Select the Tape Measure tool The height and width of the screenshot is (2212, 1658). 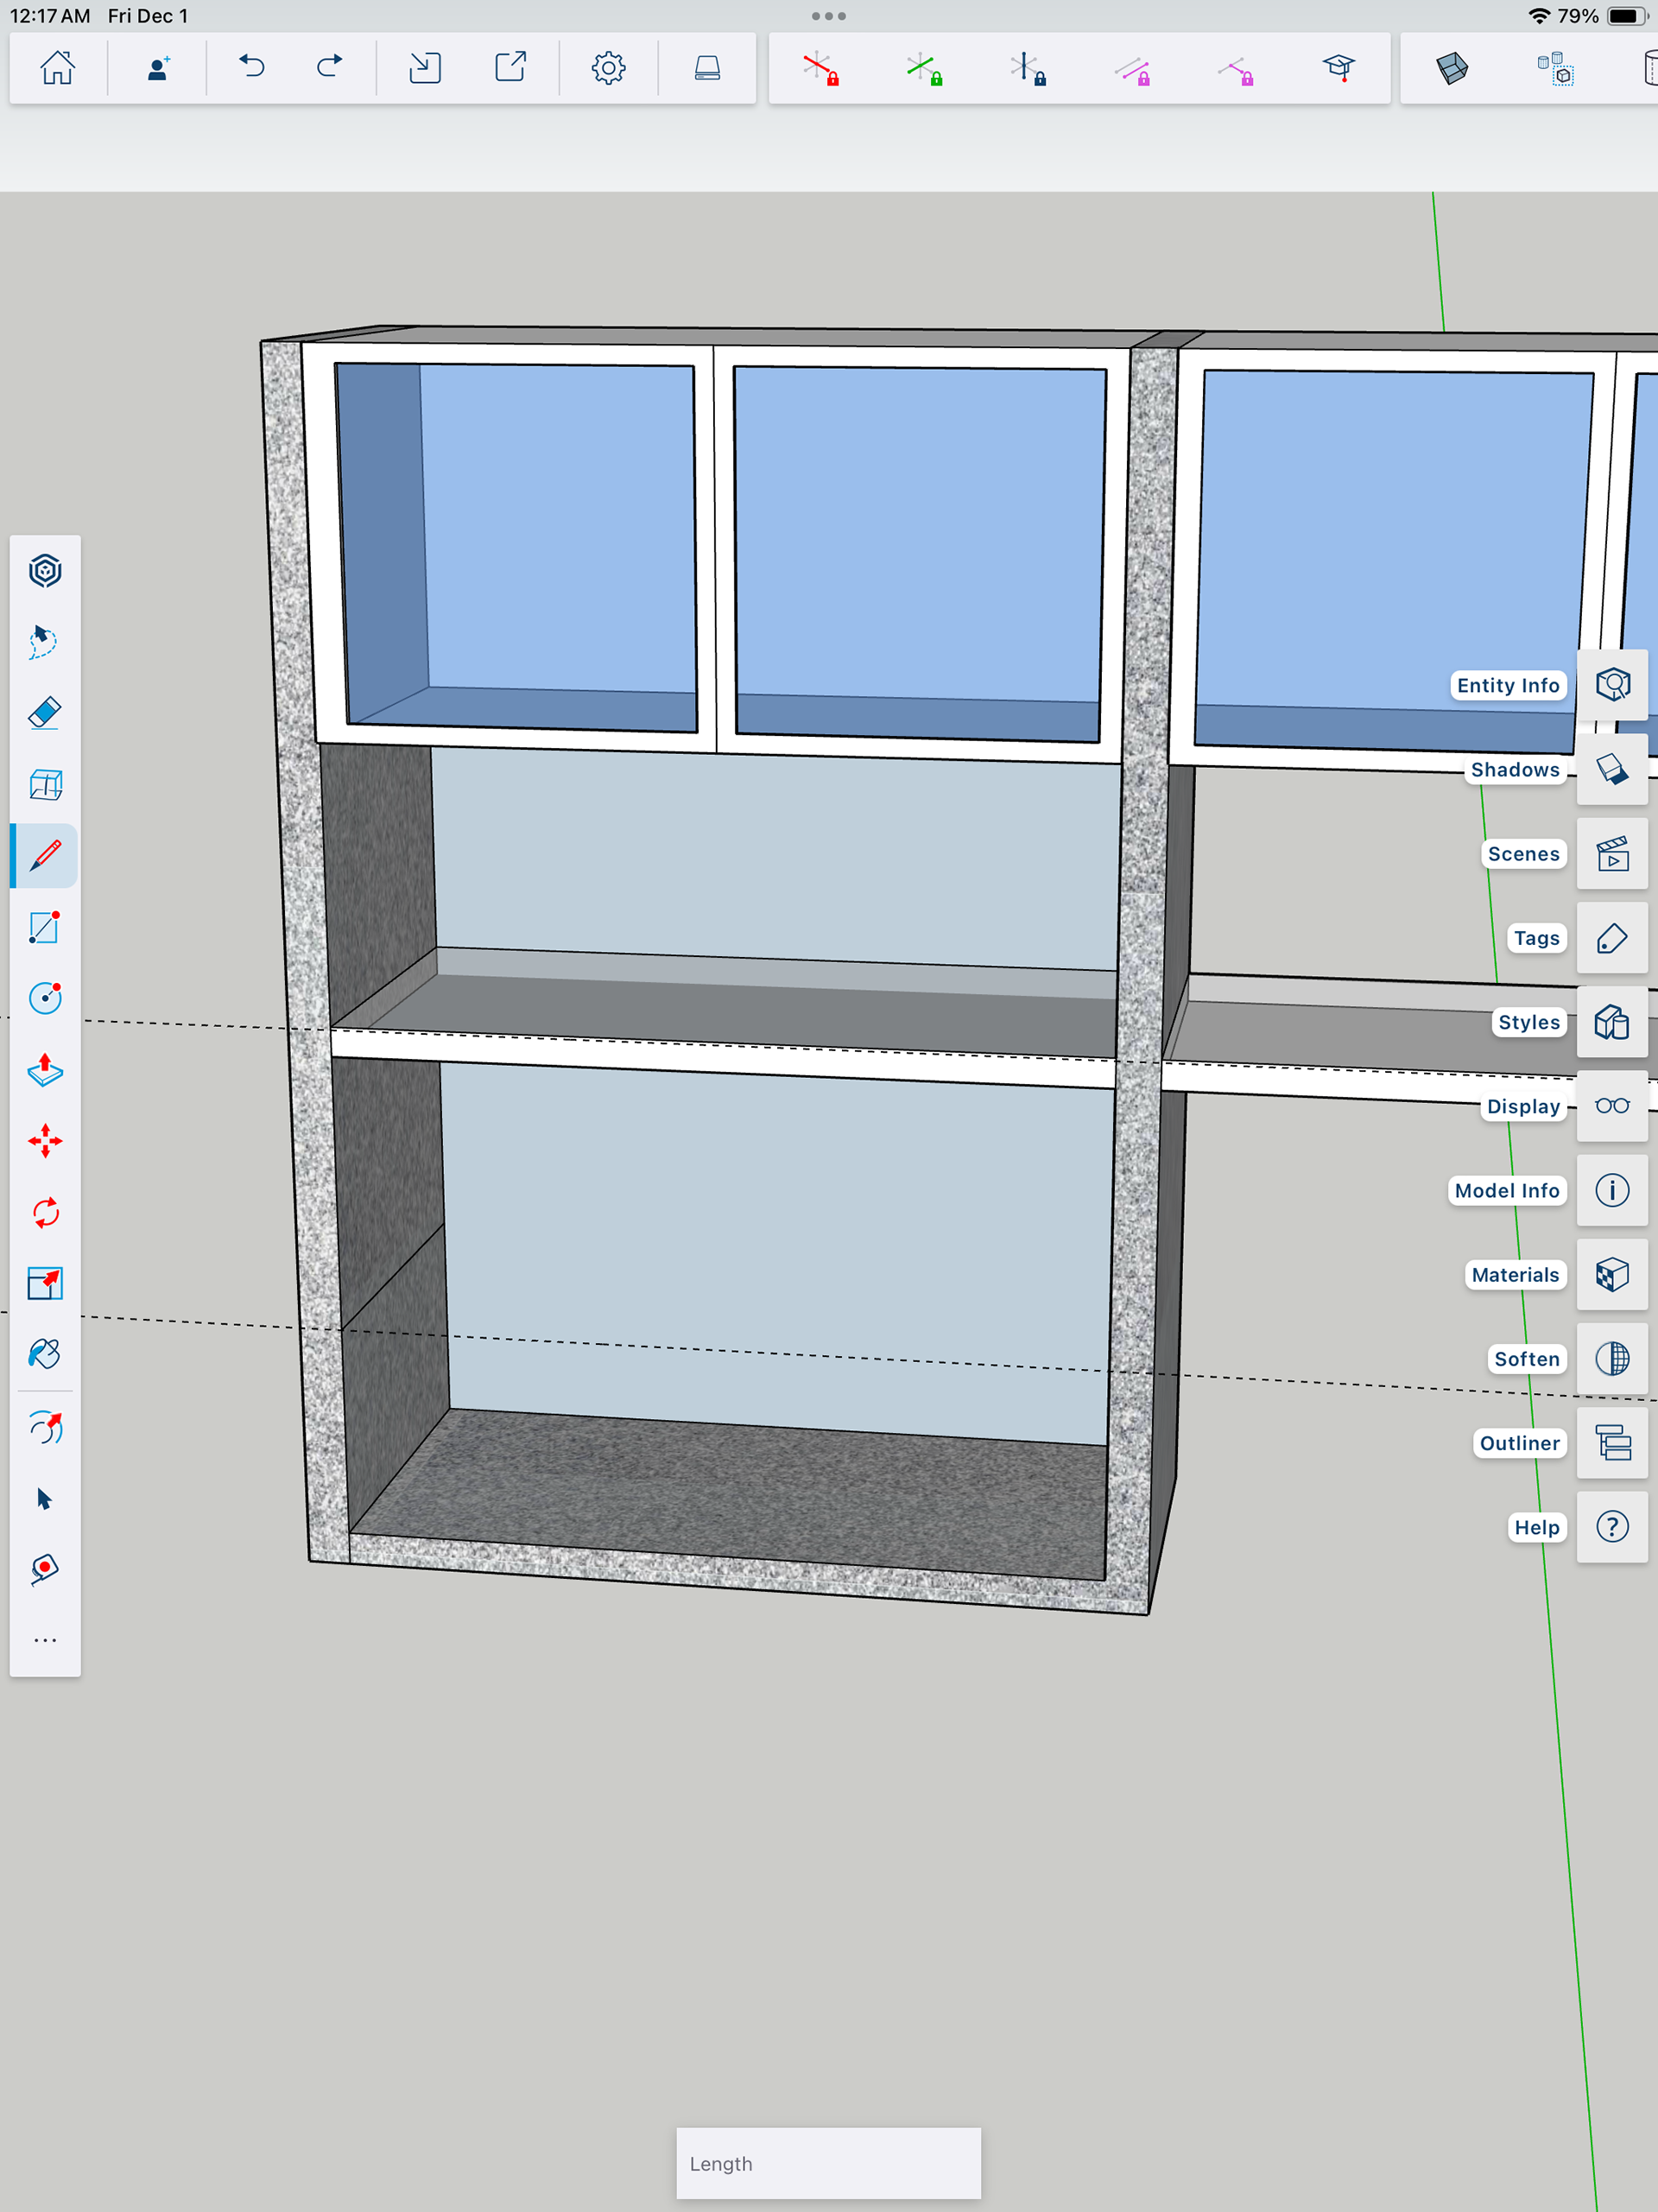click(45, 1569)
